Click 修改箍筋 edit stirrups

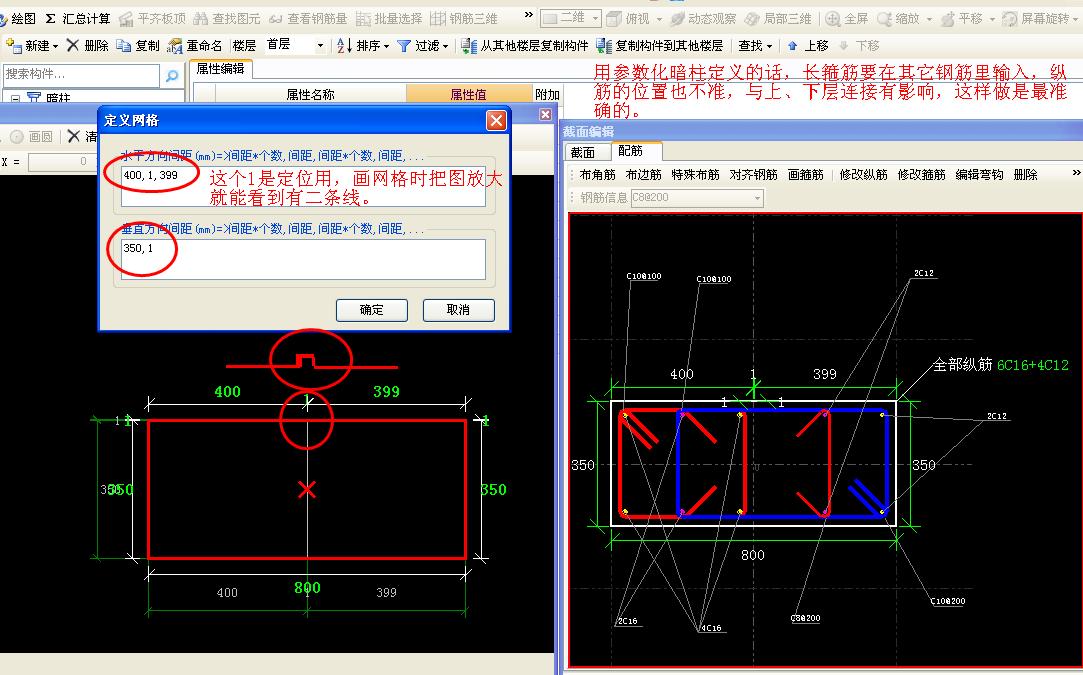point(921,175)
